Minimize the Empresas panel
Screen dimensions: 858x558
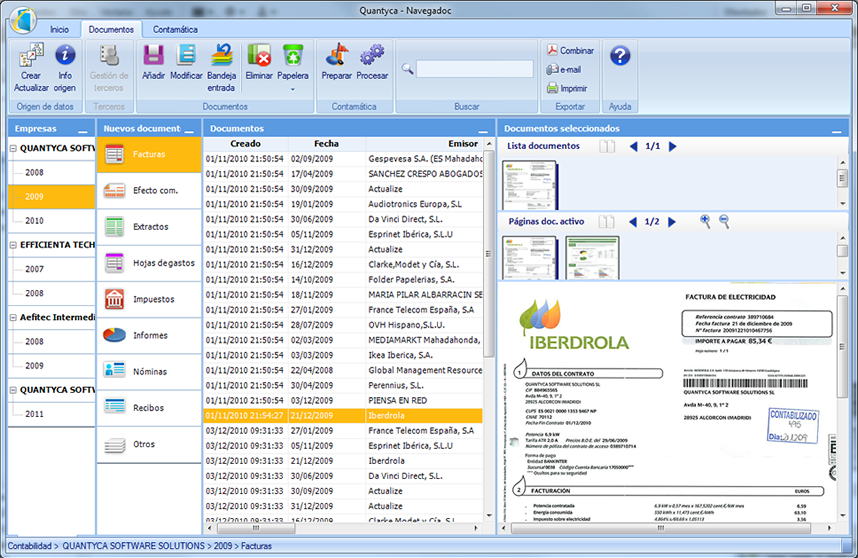[x=83, y=131]
